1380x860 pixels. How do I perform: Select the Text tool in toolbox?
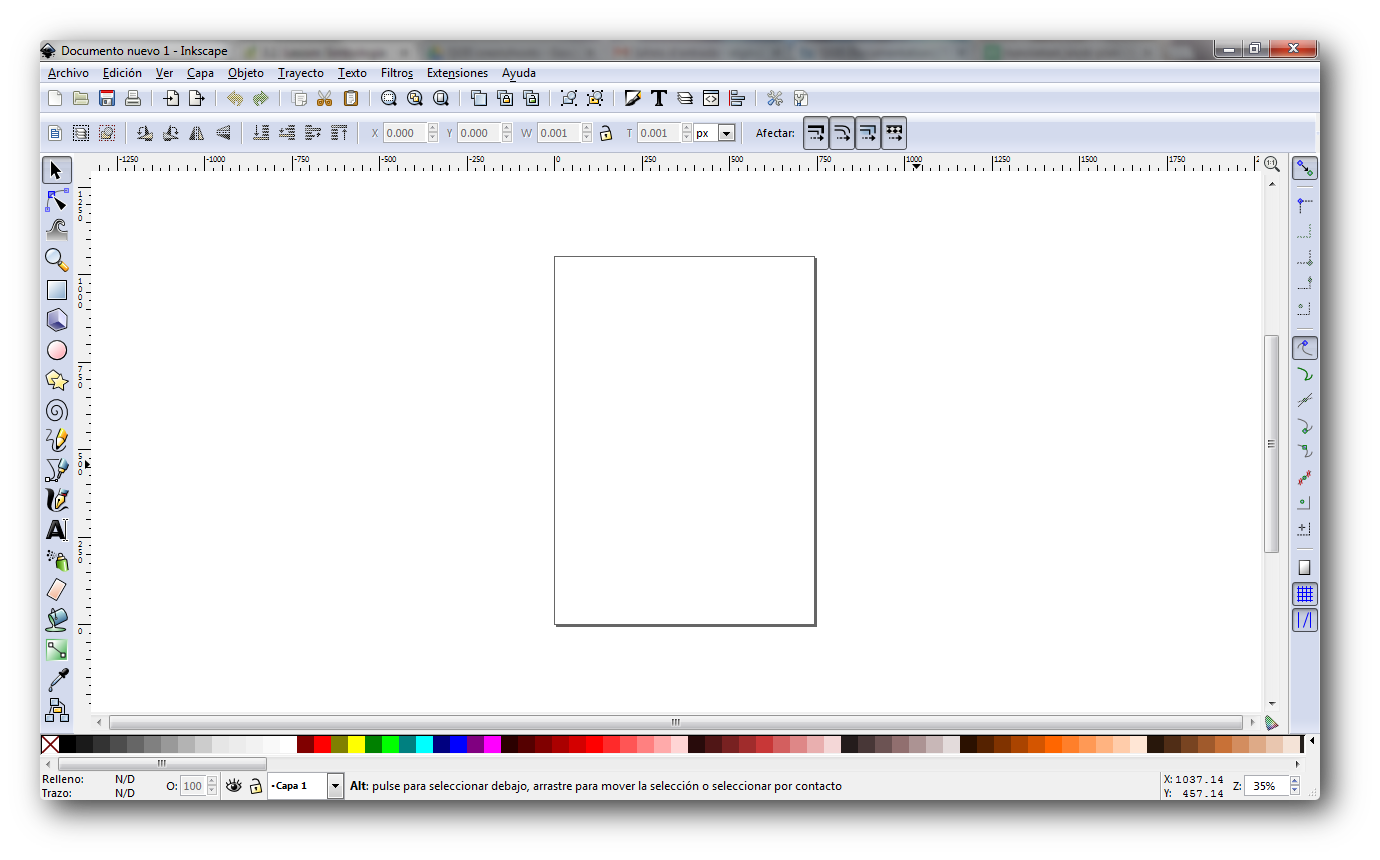tap(57, 530)
